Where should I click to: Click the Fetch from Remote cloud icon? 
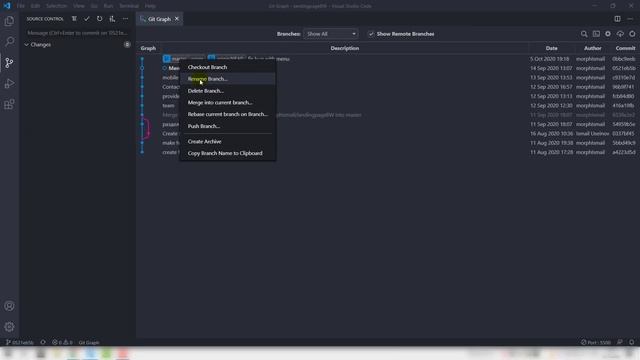pyautogui.click(x=620, y=34)
